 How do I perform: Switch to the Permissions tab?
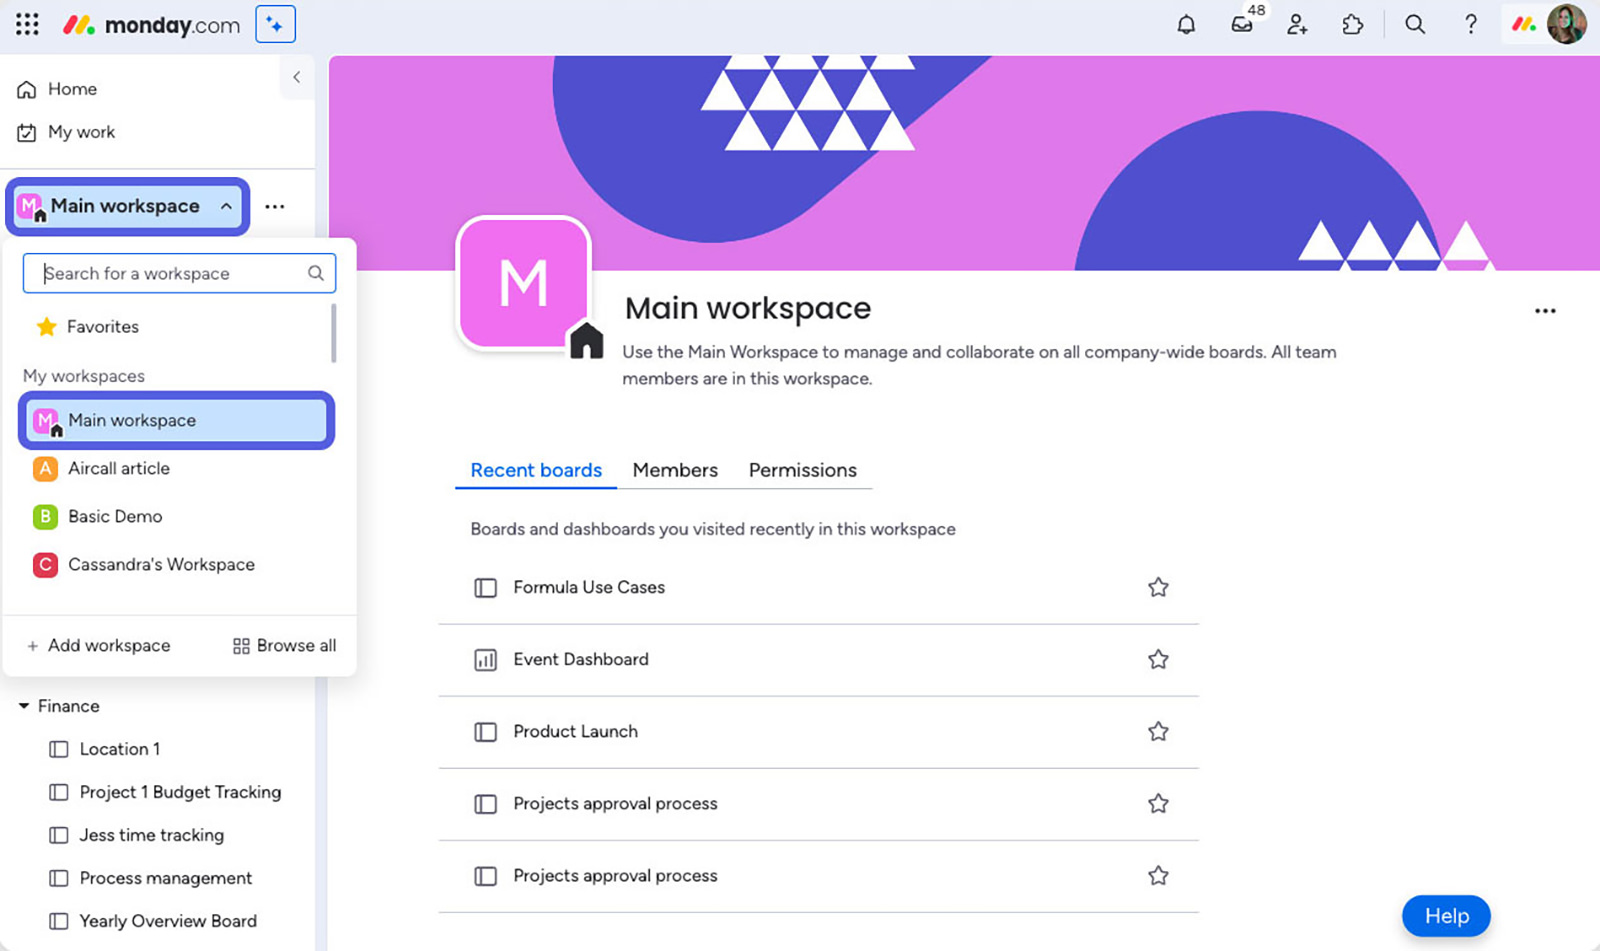802,470
